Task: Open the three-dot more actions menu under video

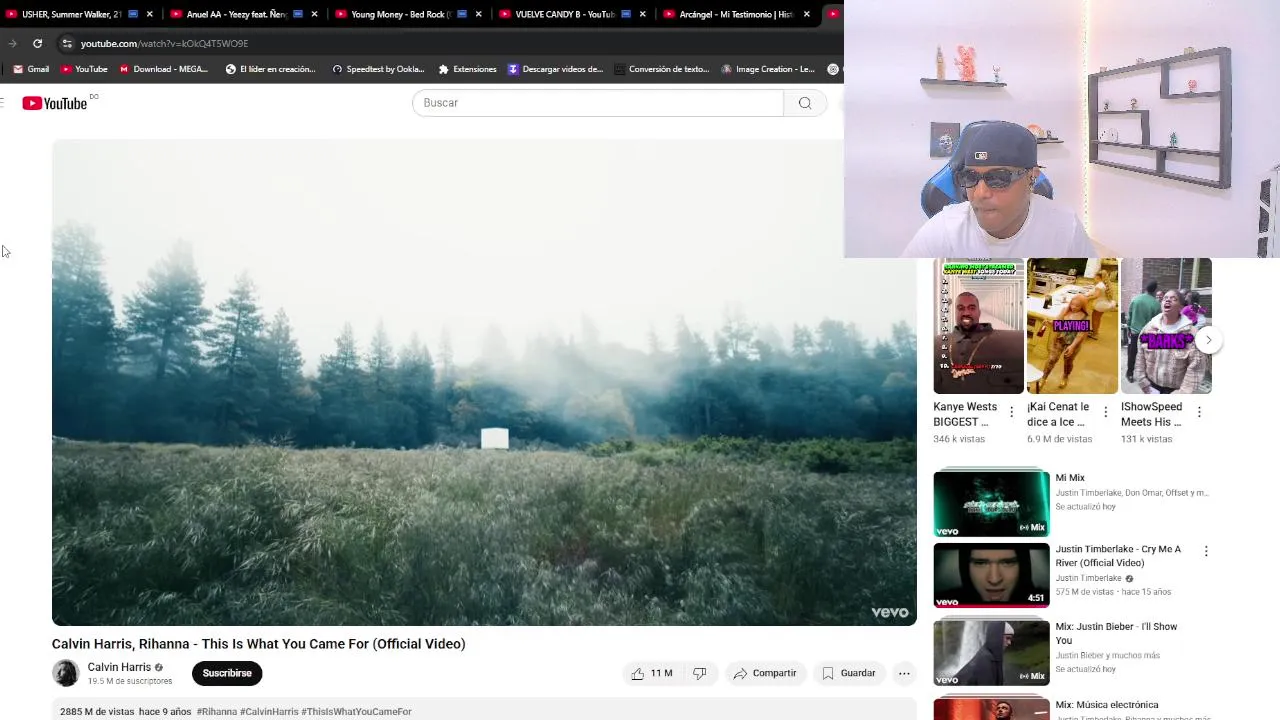Action: tap(904, 673)
